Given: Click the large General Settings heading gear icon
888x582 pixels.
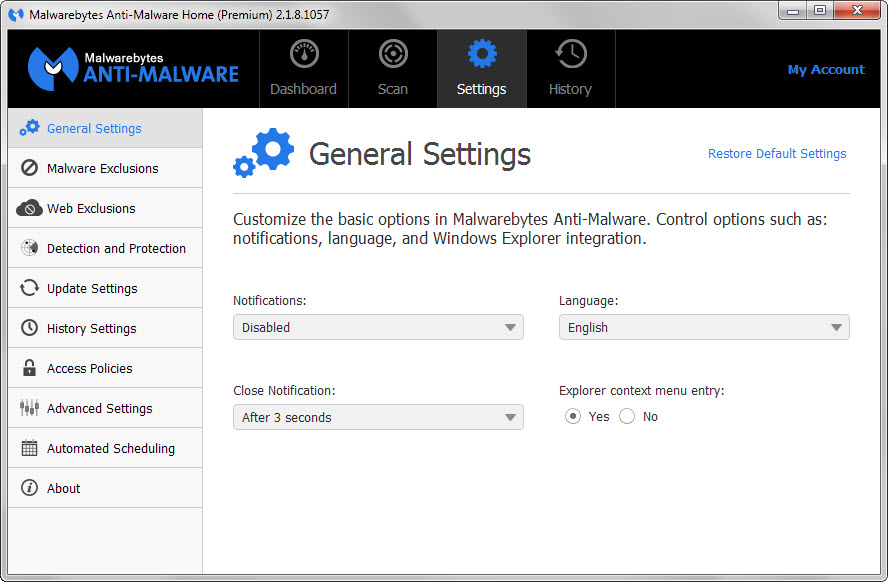Looking at the screenshot, I should pyautogui.click(x=263, y=153).
